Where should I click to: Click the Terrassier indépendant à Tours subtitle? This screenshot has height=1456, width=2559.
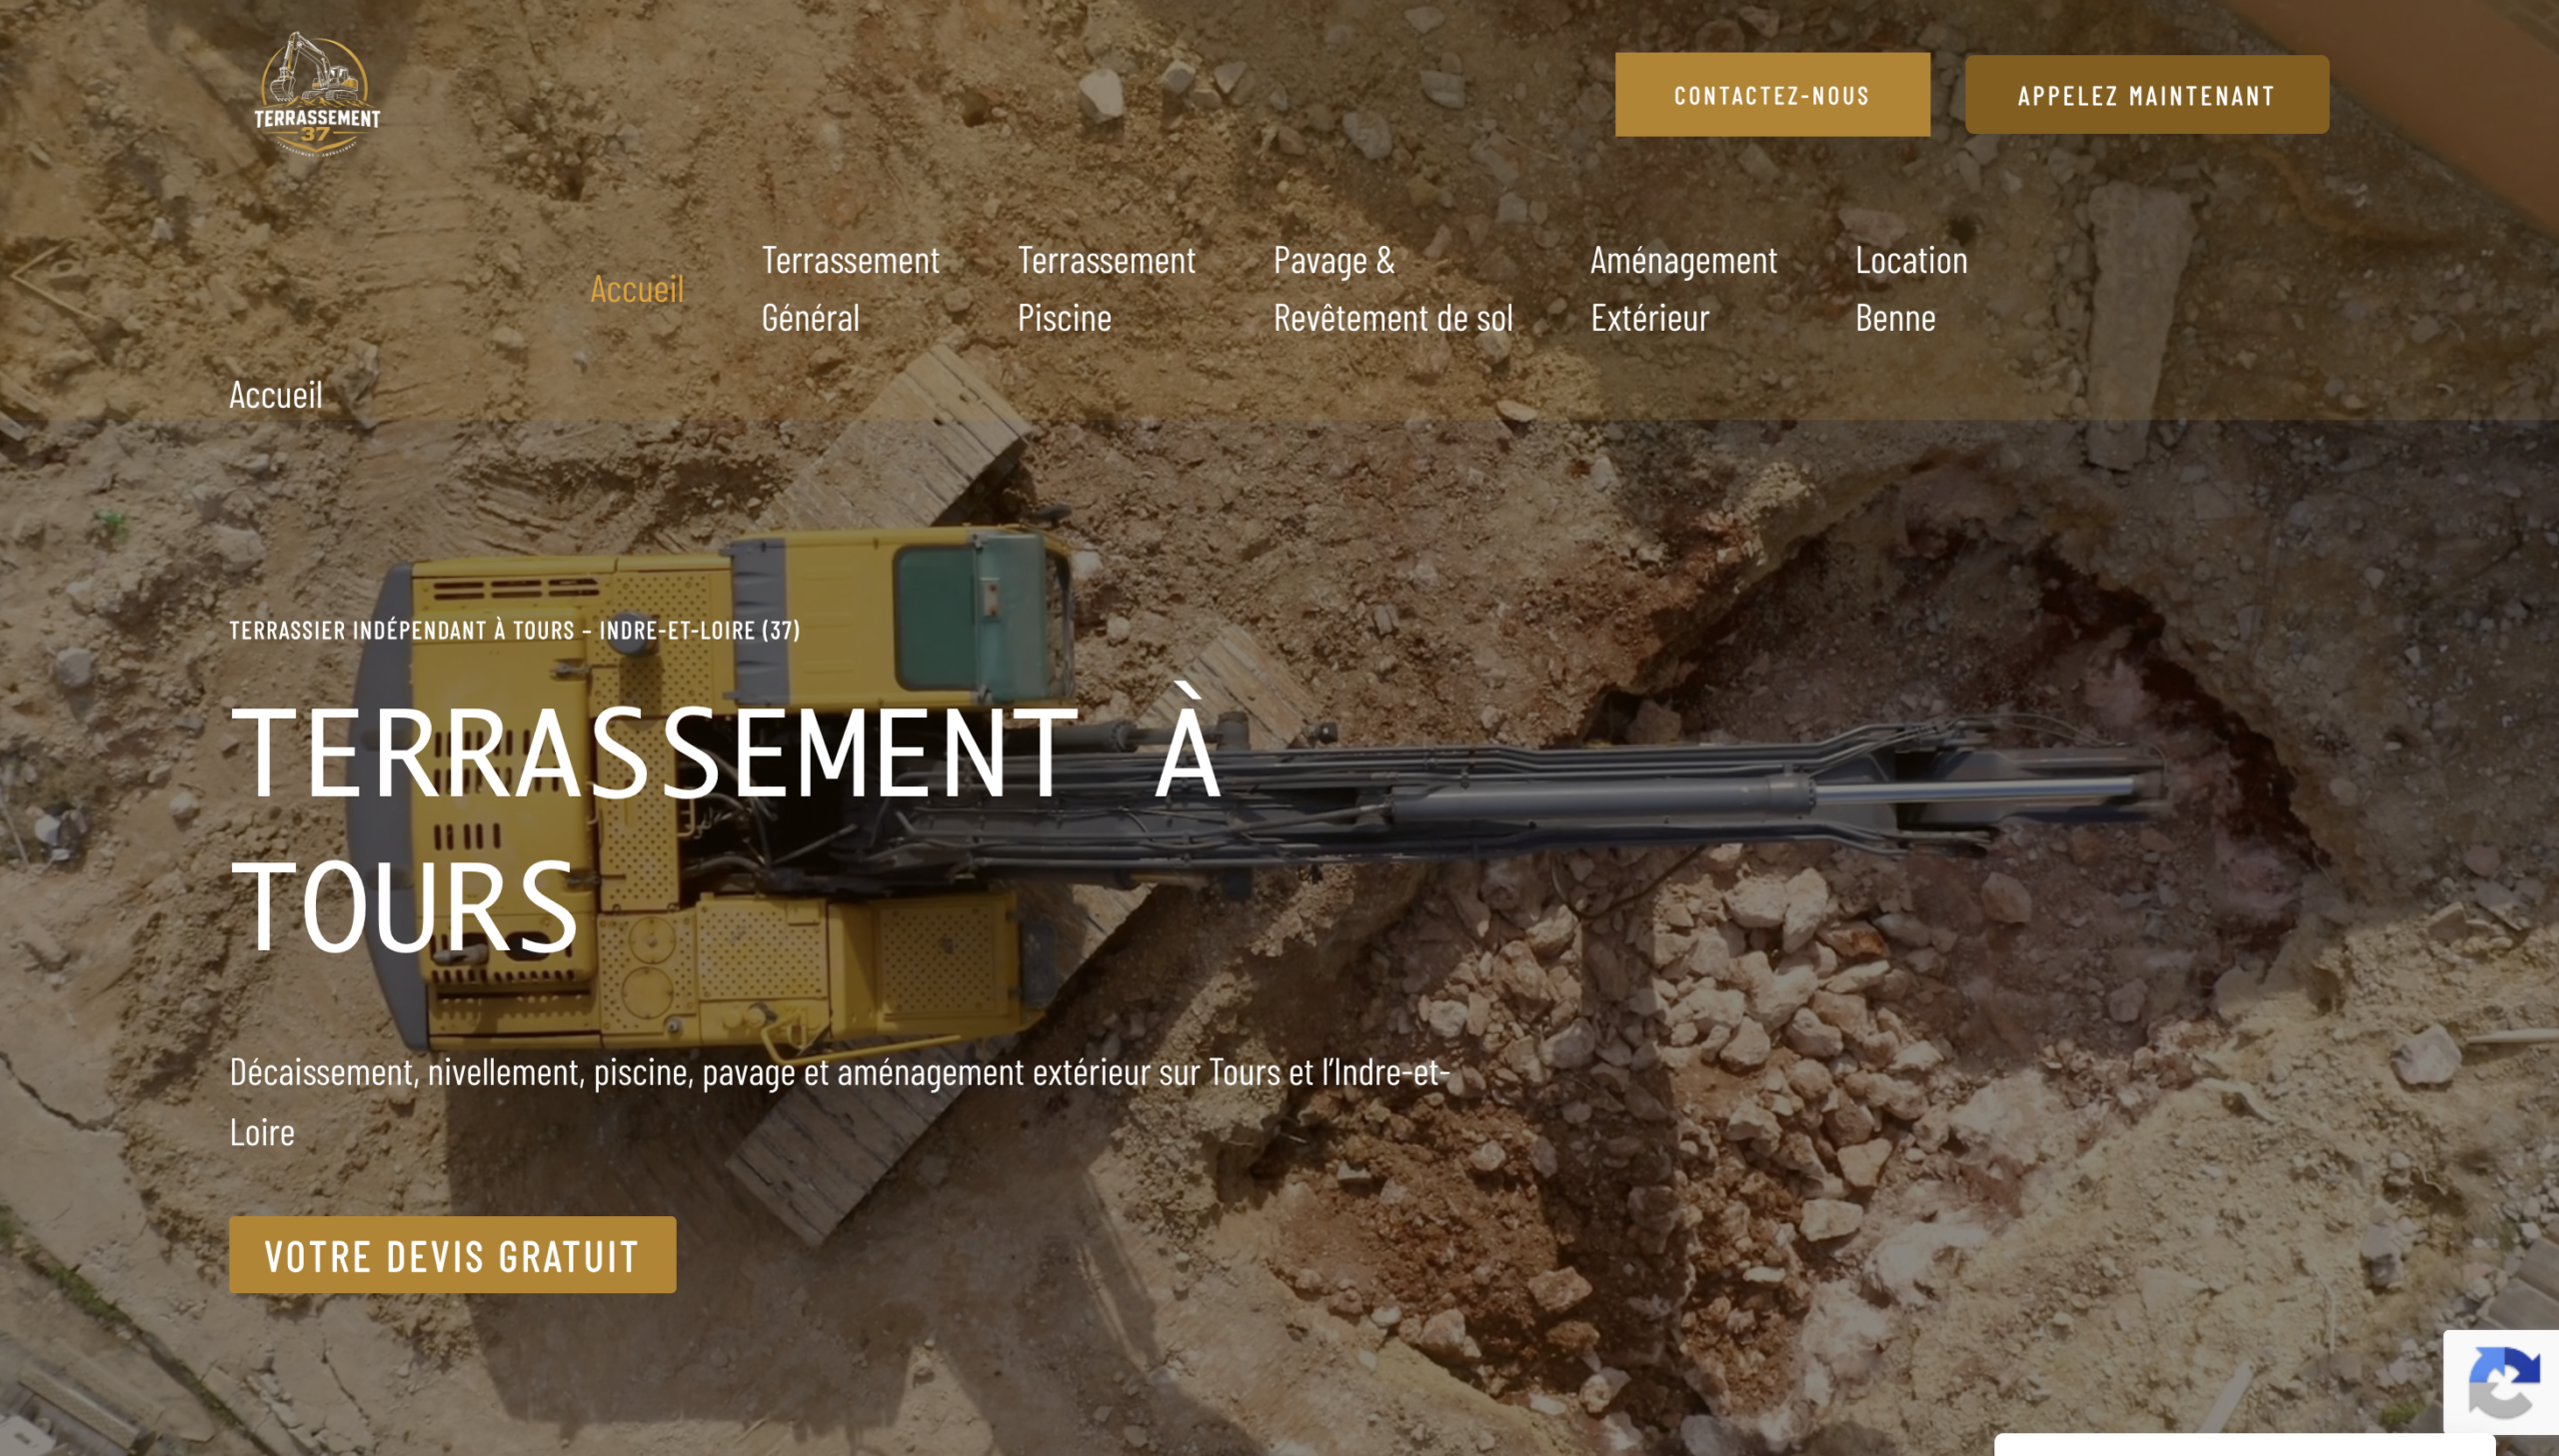514,630
